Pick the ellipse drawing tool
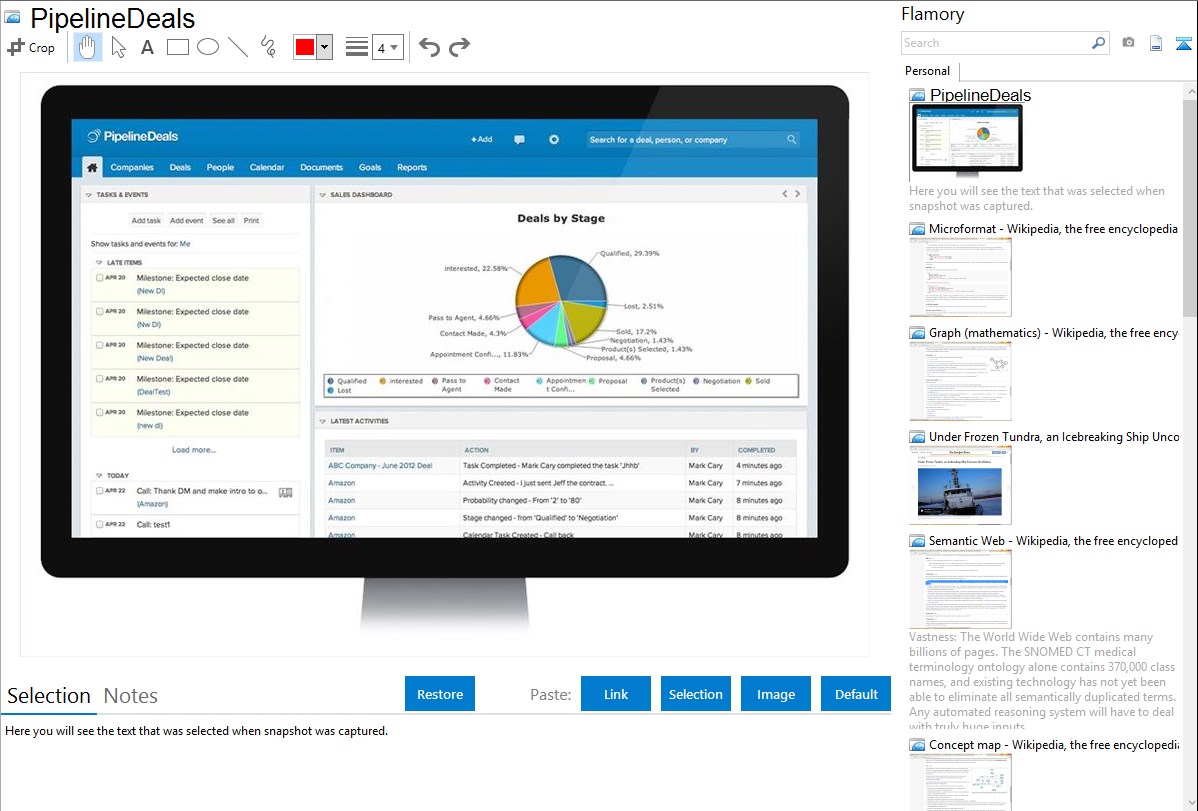This screenshot has height=811, width=1198. pos(208,47)
